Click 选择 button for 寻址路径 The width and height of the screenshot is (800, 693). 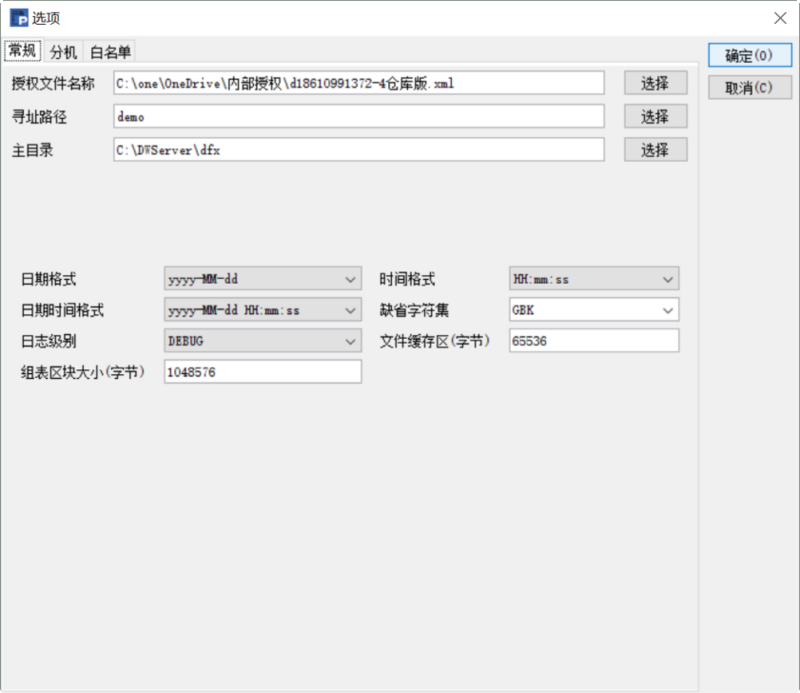[x=656, y=116]
